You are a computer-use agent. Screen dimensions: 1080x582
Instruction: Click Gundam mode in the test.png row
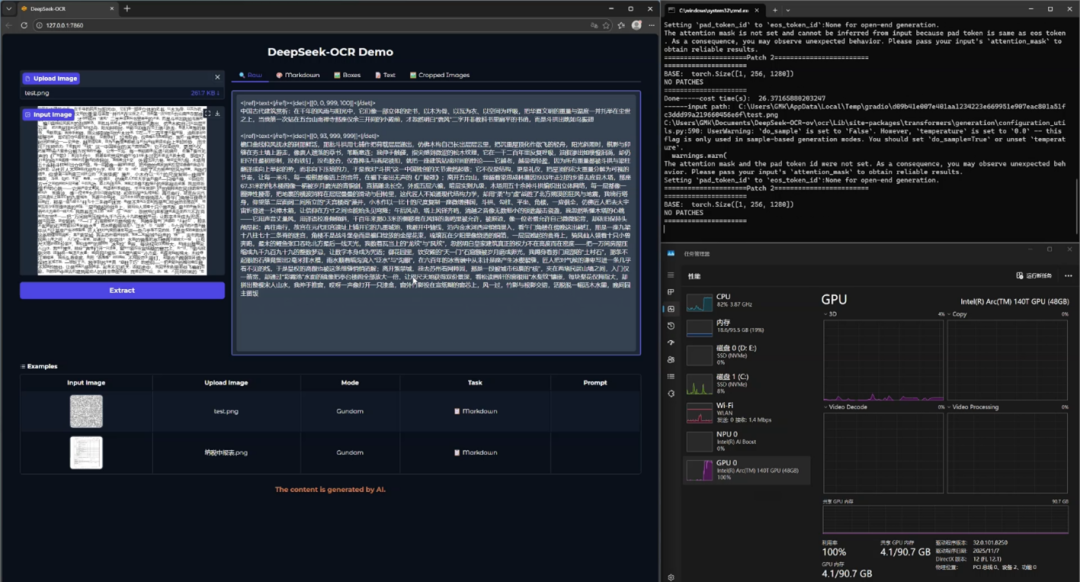click(x=350, y=411)
